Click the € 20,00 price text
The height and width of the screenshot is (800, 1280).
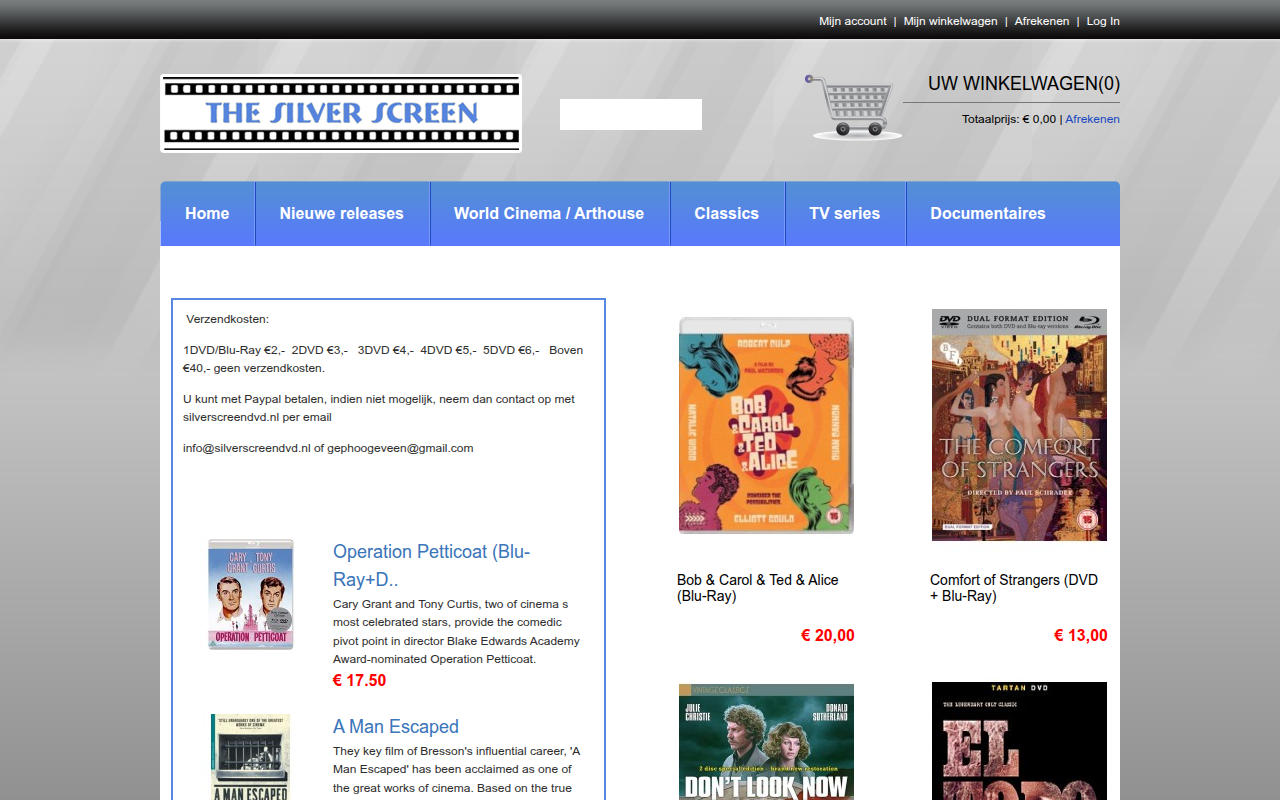(828, 636)
